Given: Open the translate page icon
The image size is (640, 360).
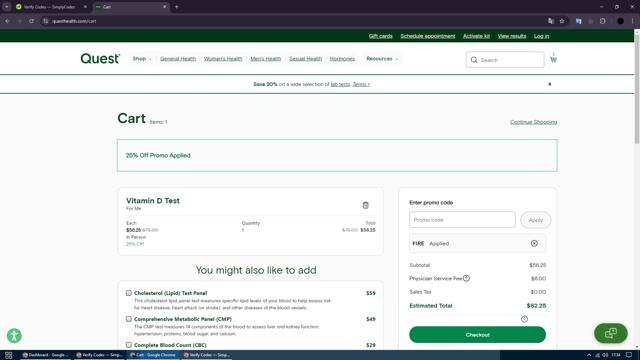Looking at the screenshot, I should (x=551, y=21).
